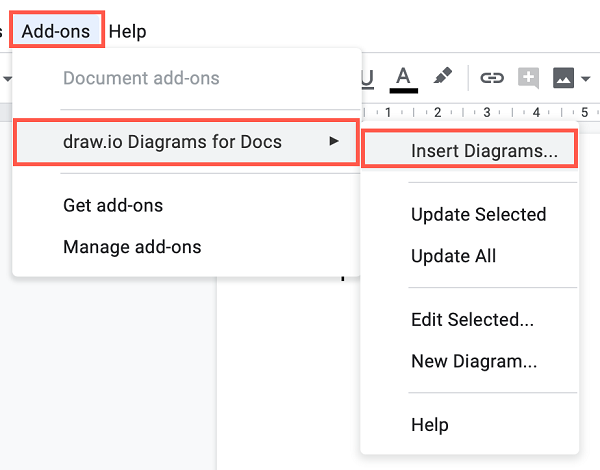
Task: Click the insert link icon
Action: click(492, 78)
